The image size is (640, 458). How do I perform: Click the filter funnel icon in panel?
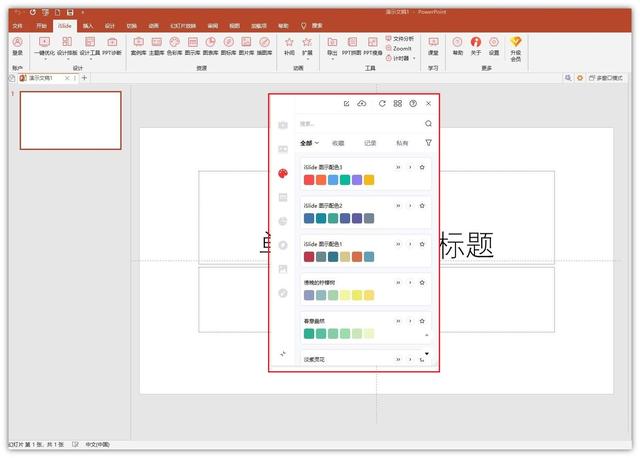[428, 142]
